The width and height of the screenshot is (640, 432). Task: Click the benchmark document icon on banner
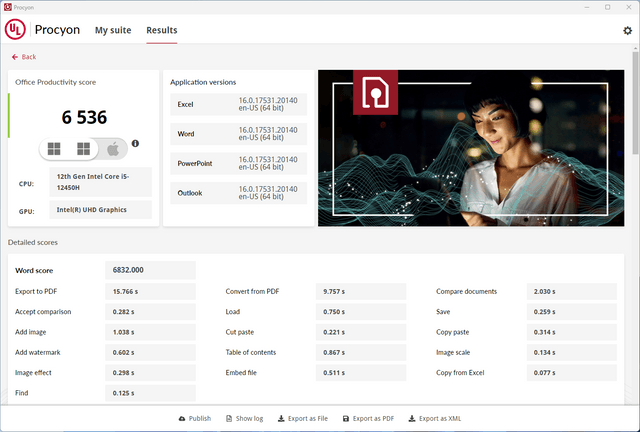375,92
